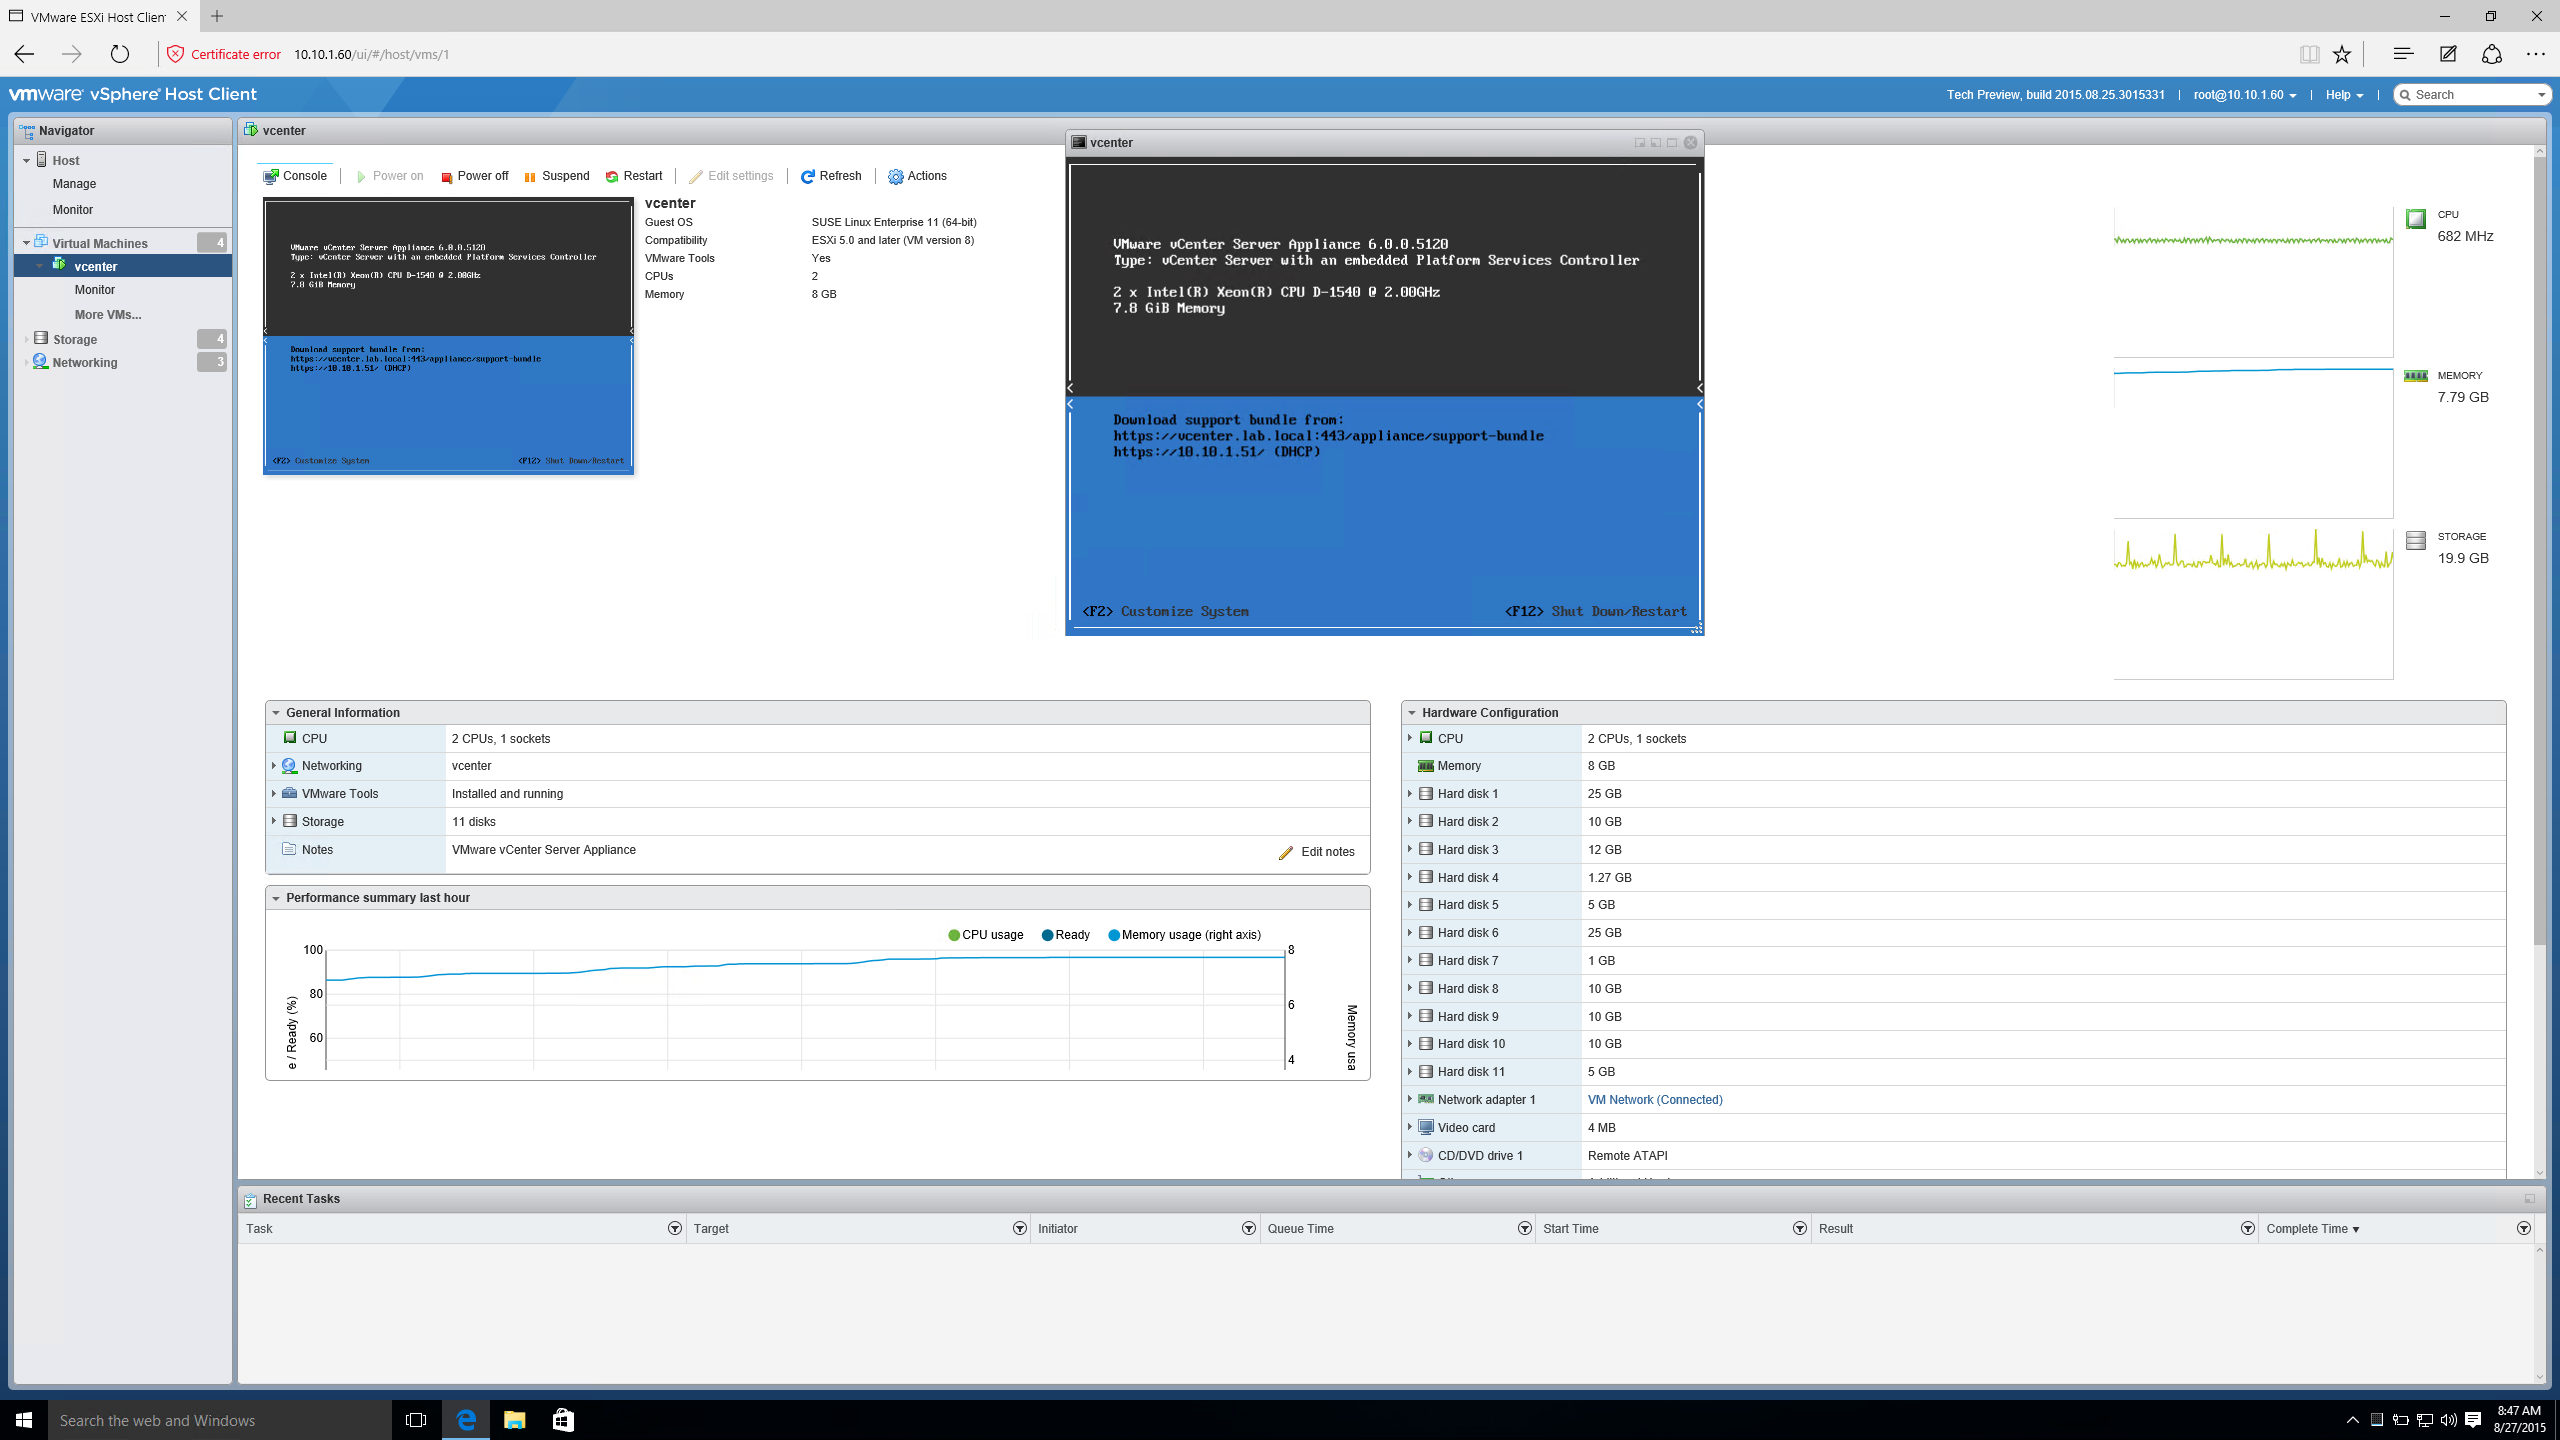Click the Power off button
This screenshot has width=2560, height=1440.
(x=475, y=176)
